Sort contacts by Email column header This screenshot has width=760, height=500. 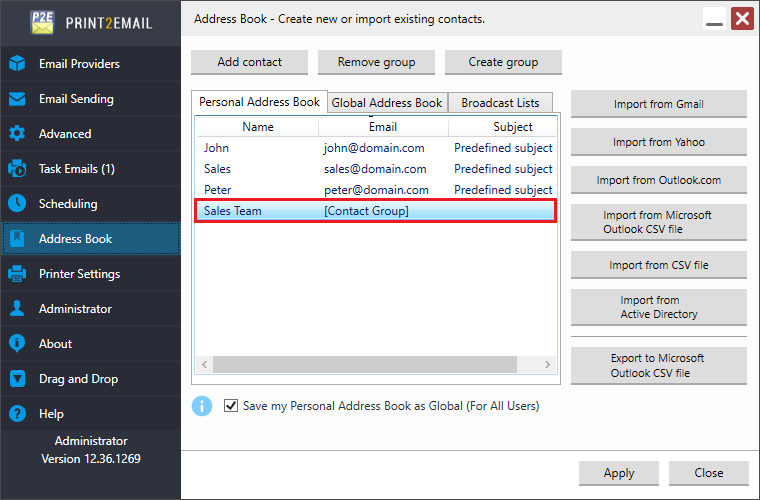click(x=382, y=127)
